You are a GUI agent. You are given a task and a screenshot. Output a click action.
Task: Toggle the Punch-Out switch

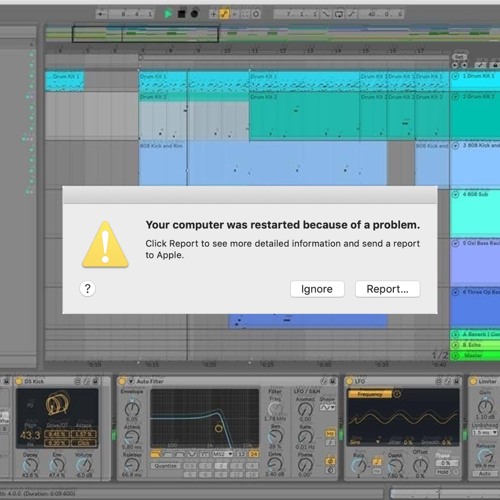[352, 14]
